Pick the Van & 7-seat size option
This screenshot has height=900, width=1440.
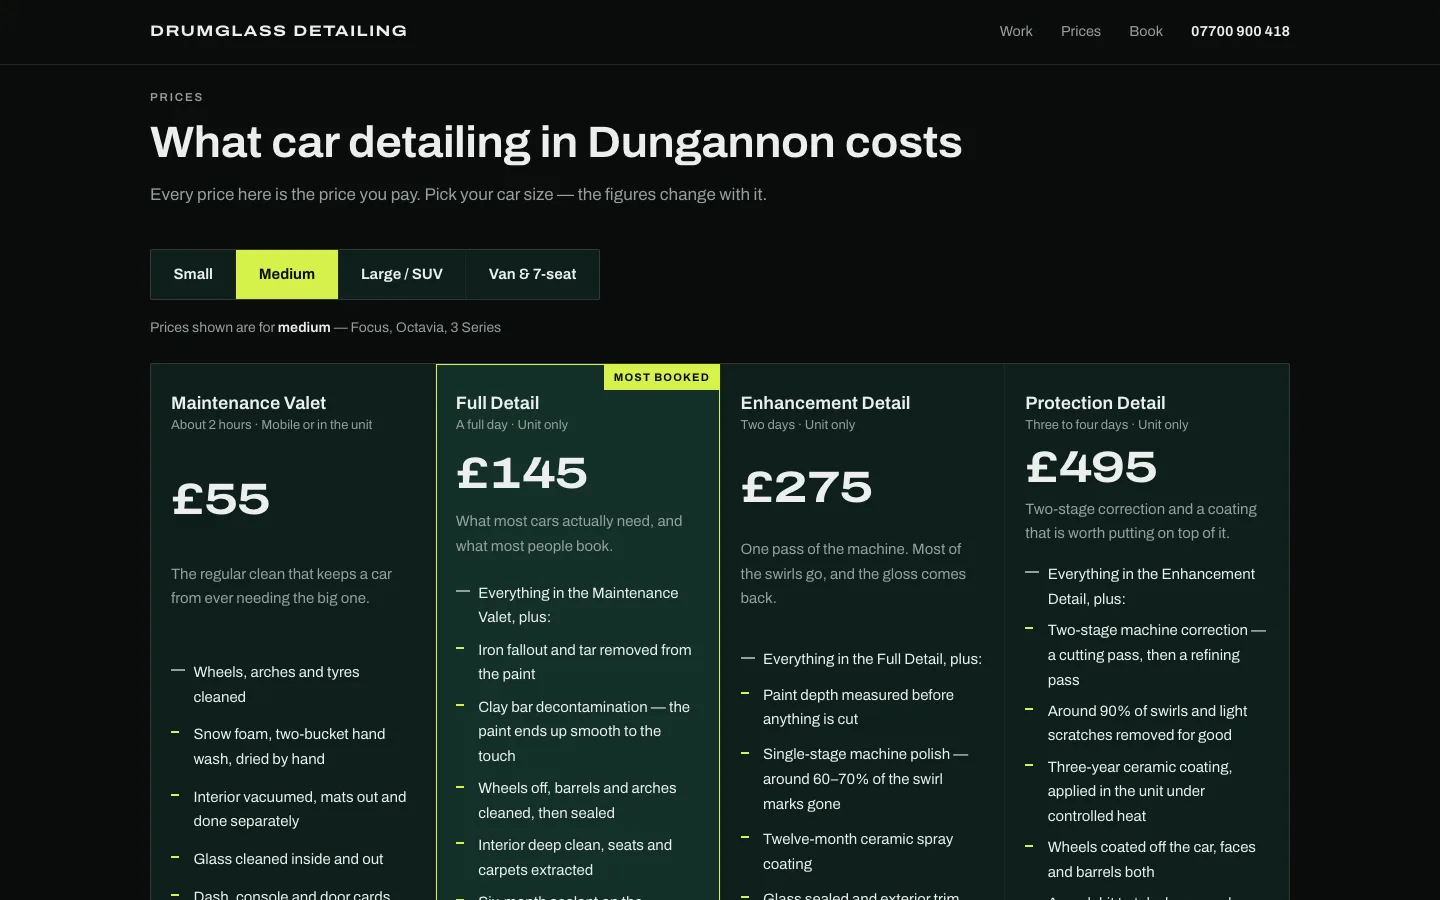[x=532, y=274]
